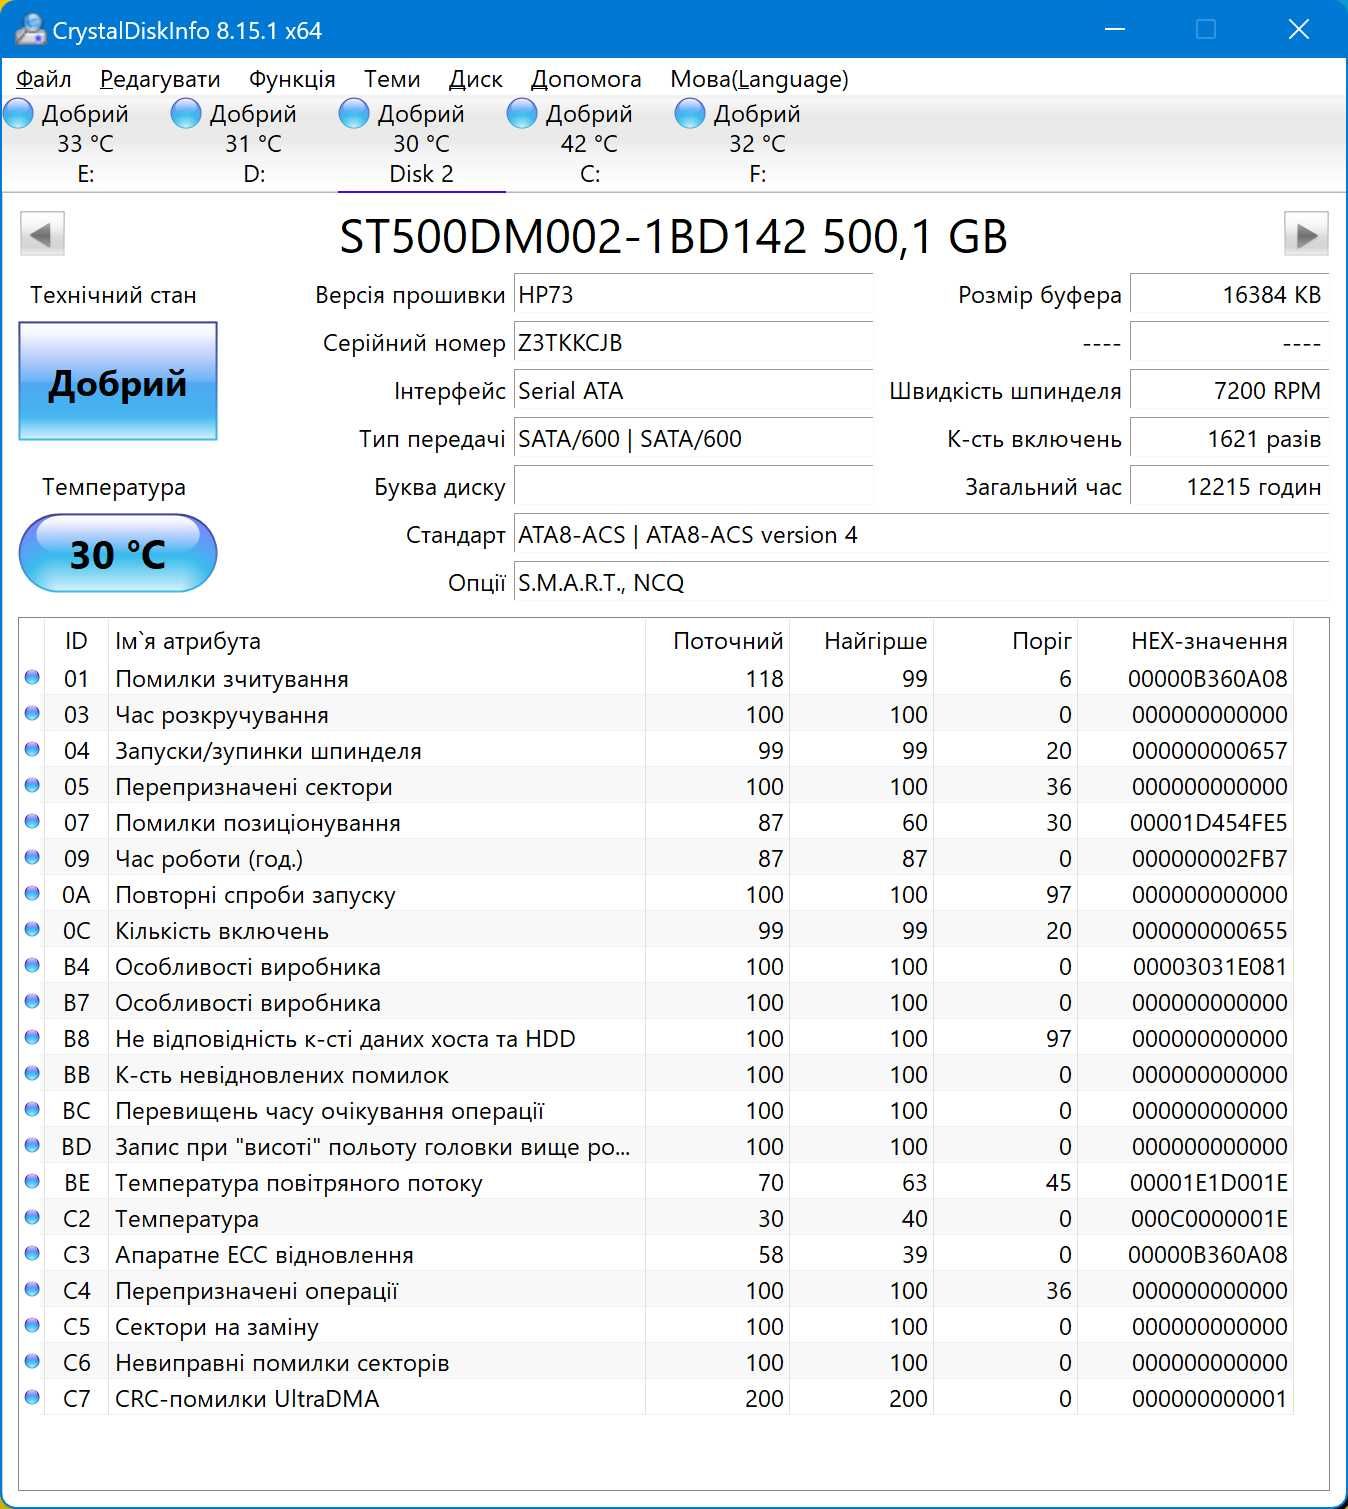Open the Файл menu
1348x1509 pixels.
[44, 79]
